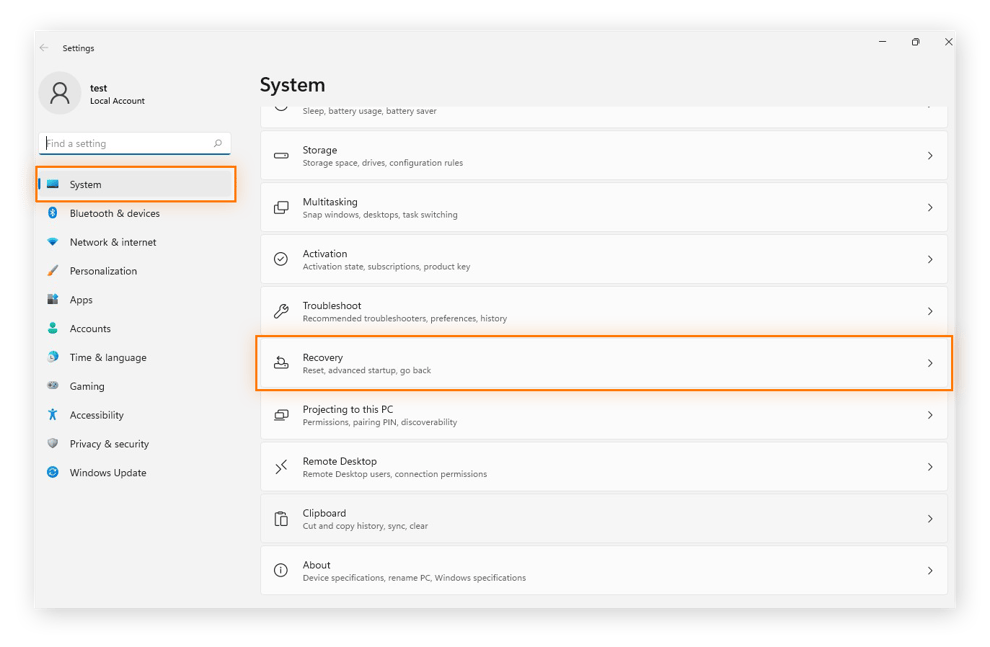Click the test user avatar icon
Screen dimensions: 990x647
pyautogui.click(x=60, y=93)
